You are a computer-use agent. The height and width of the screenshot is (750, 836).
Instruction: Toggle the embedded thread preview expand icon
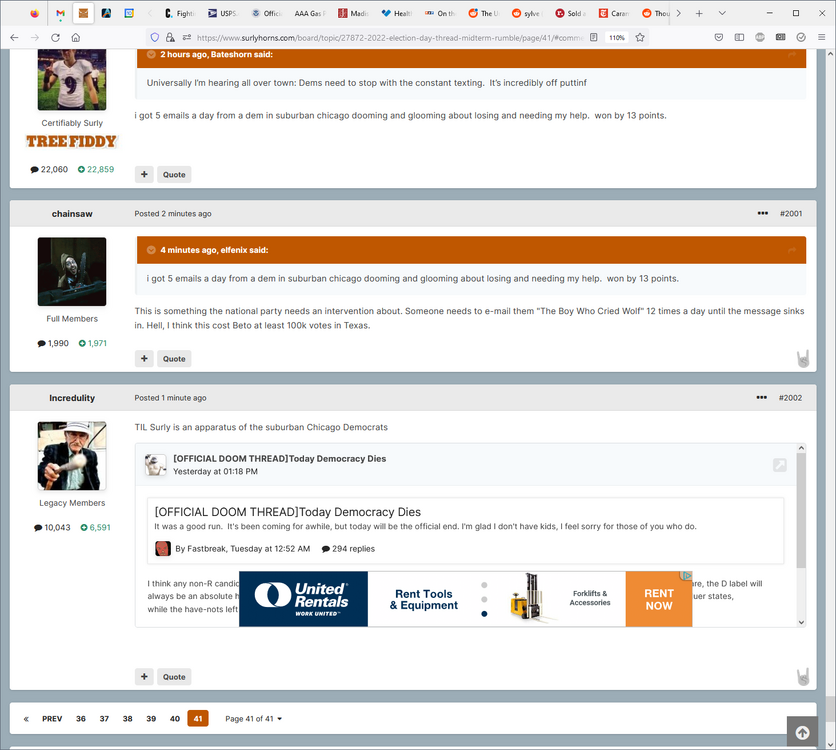coord(779,465)
